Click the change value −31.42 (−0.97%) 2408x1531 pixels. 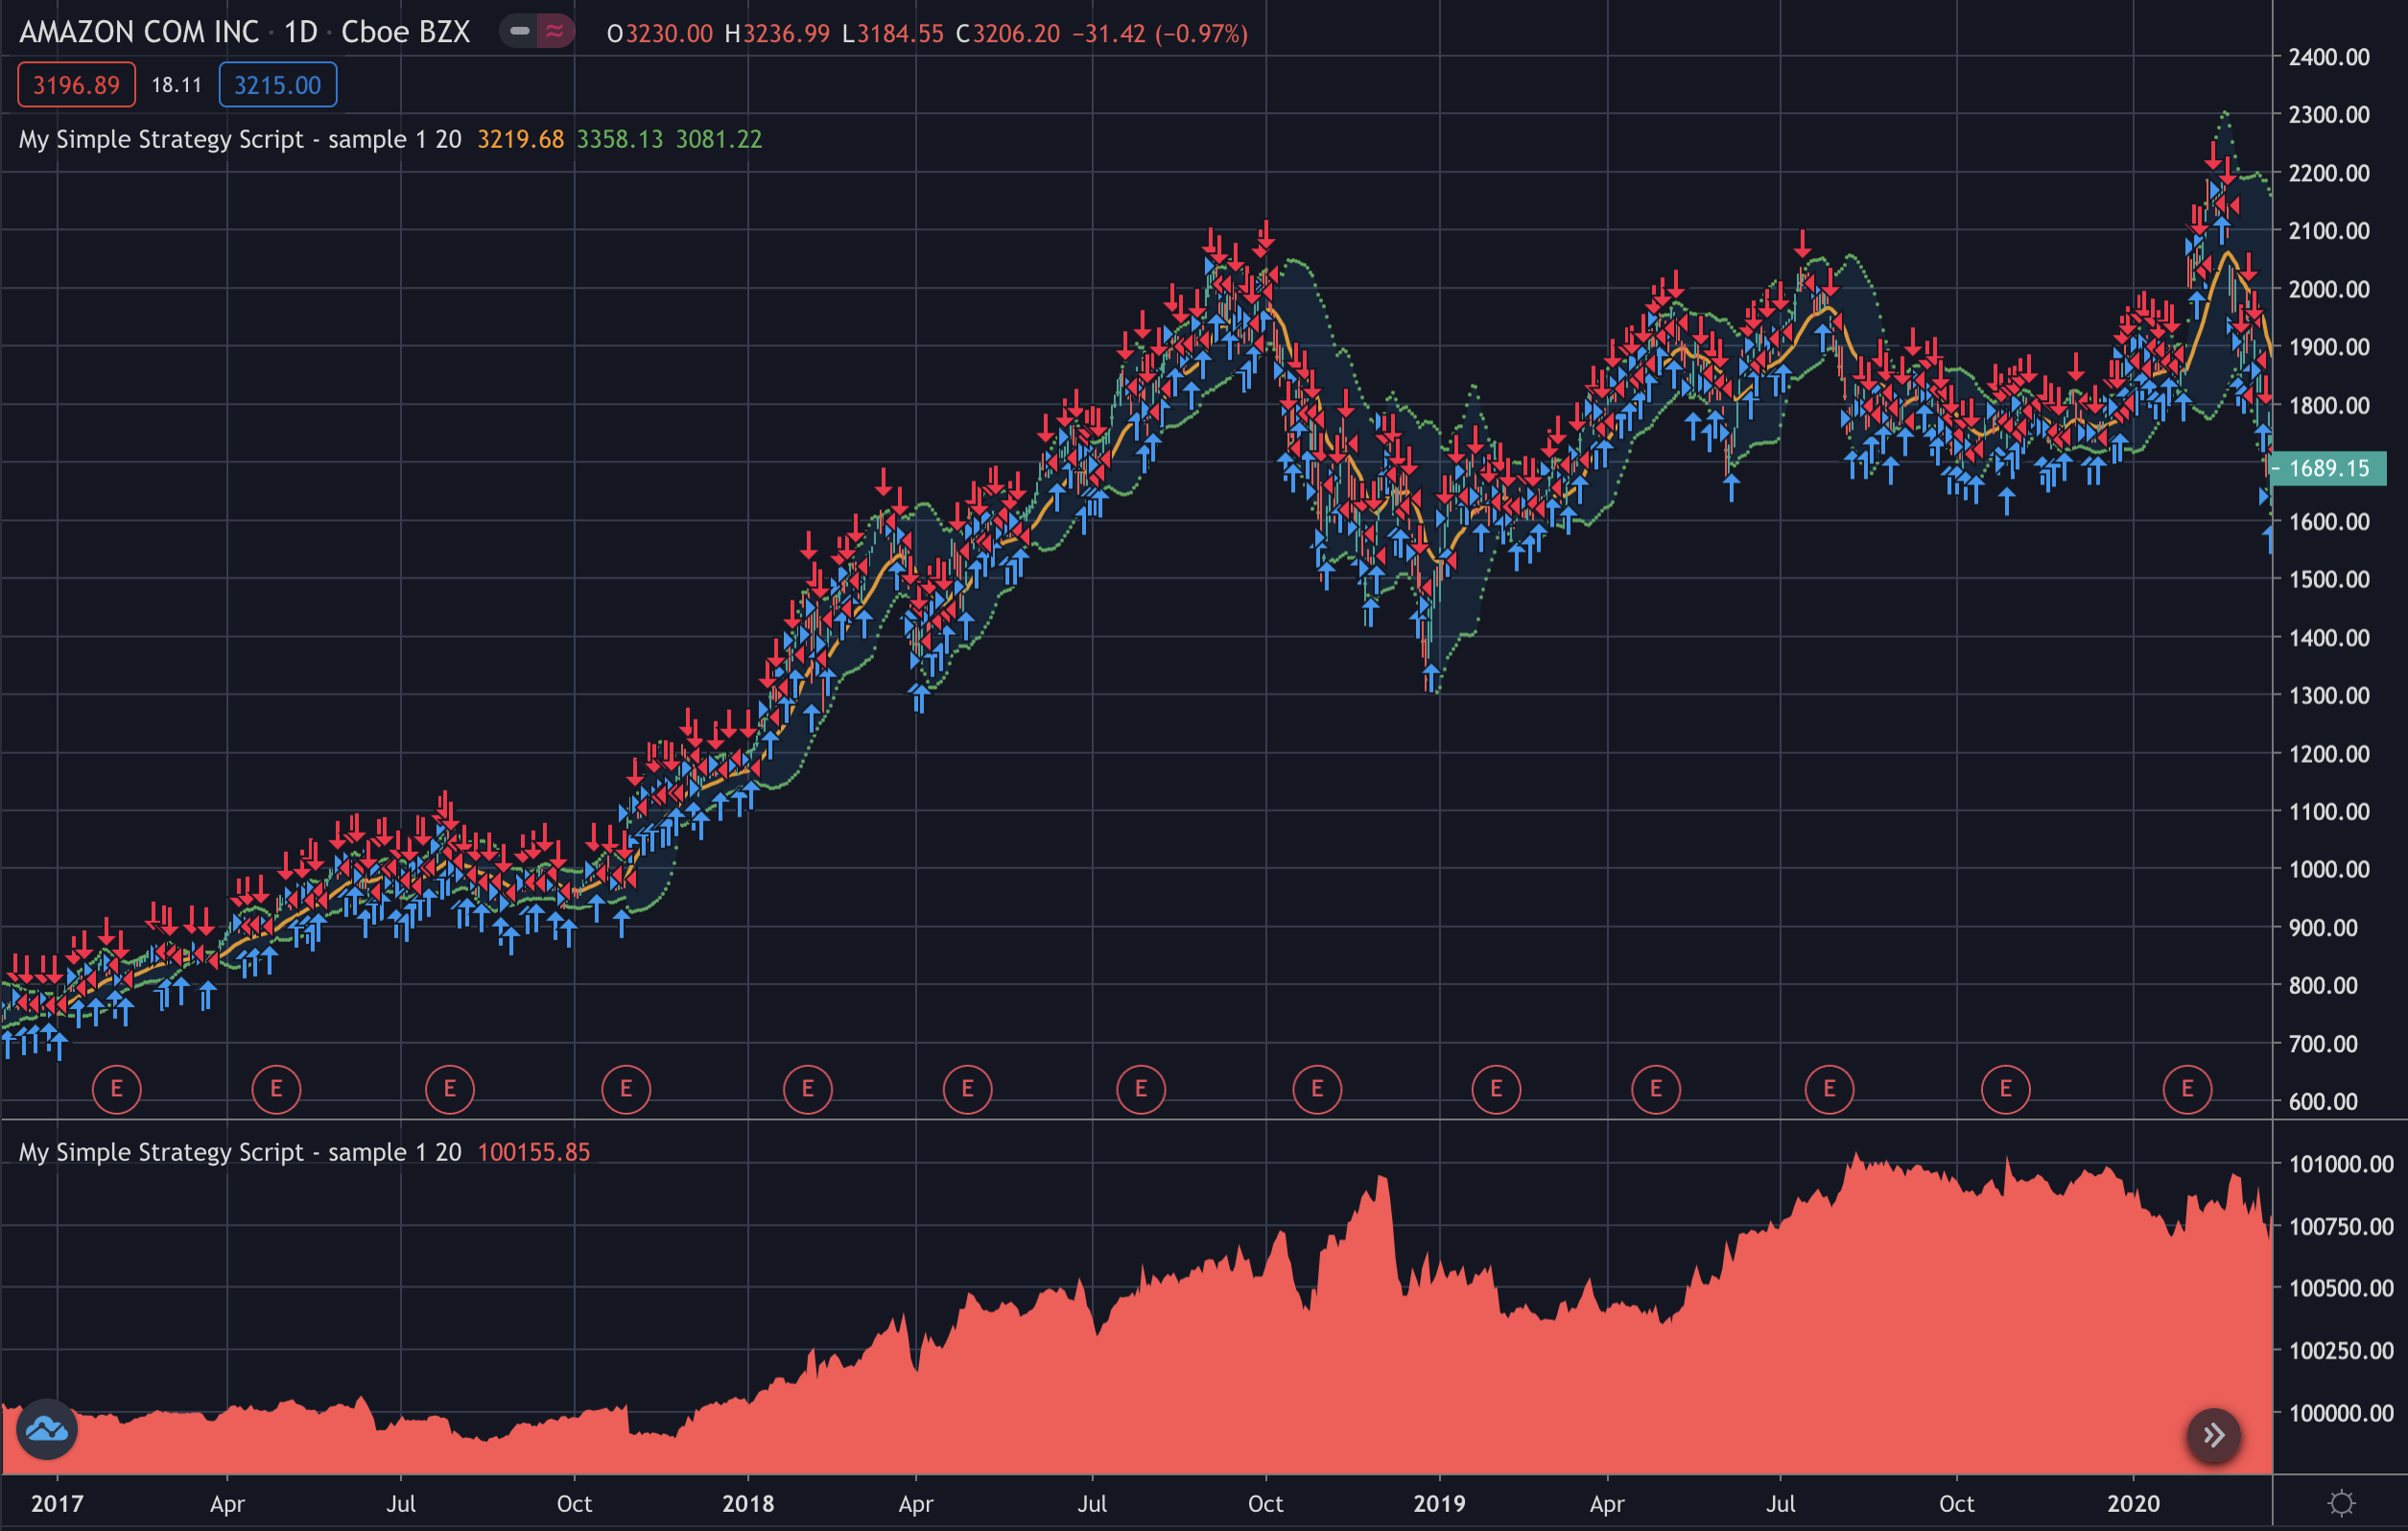[1160, 34]
